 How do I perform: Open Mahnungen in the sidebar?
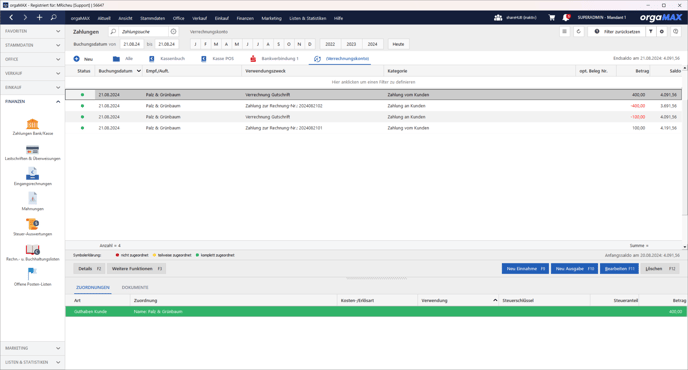pos(32,202)
